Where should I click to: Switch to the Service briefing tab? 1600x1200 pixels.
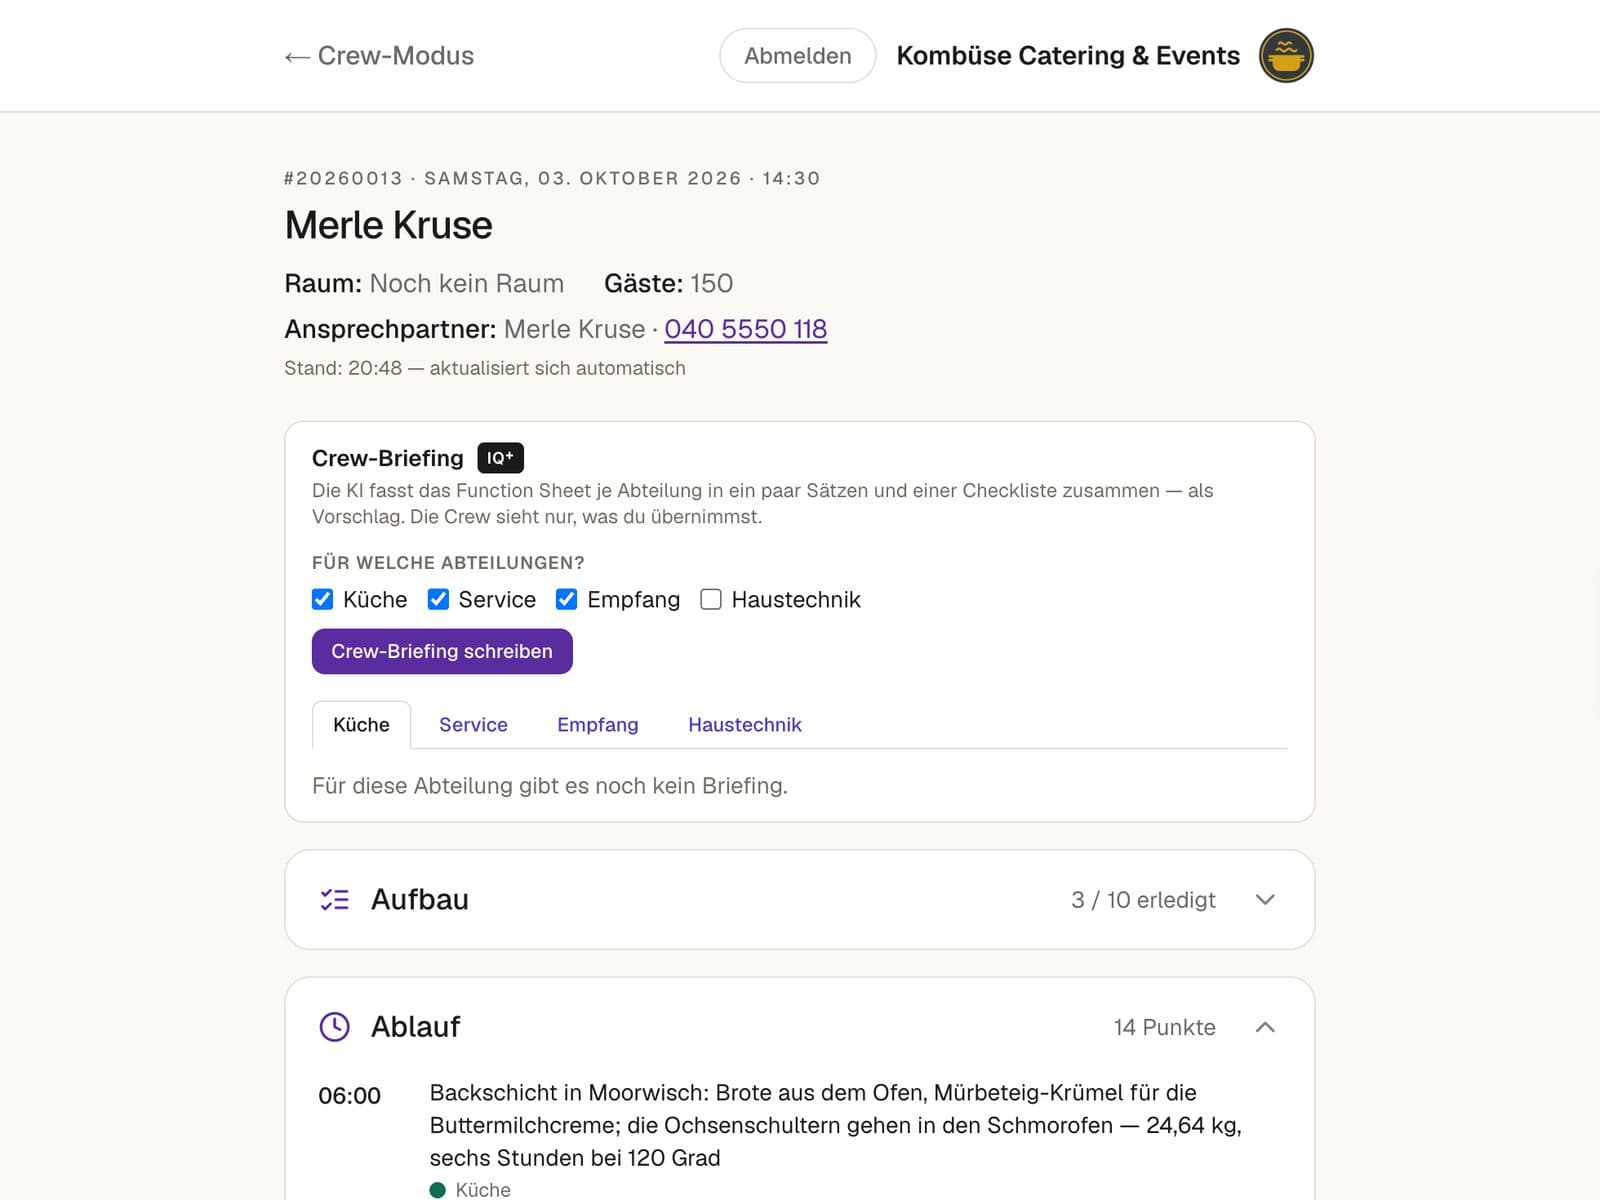[x=473, y=725]
